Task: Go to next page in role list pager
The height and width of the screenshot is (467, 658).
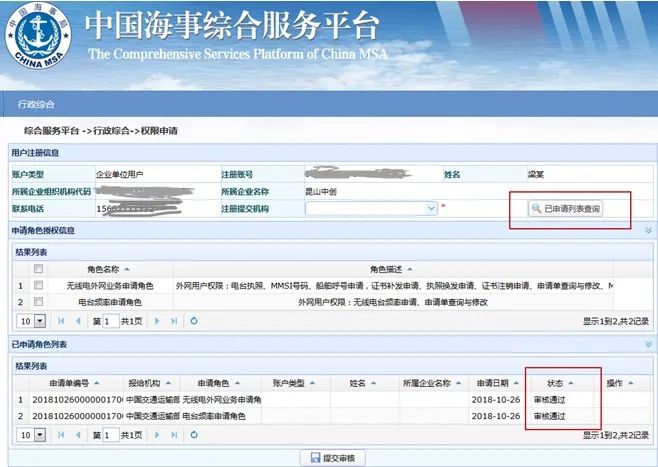Action: tap(157, 321)
